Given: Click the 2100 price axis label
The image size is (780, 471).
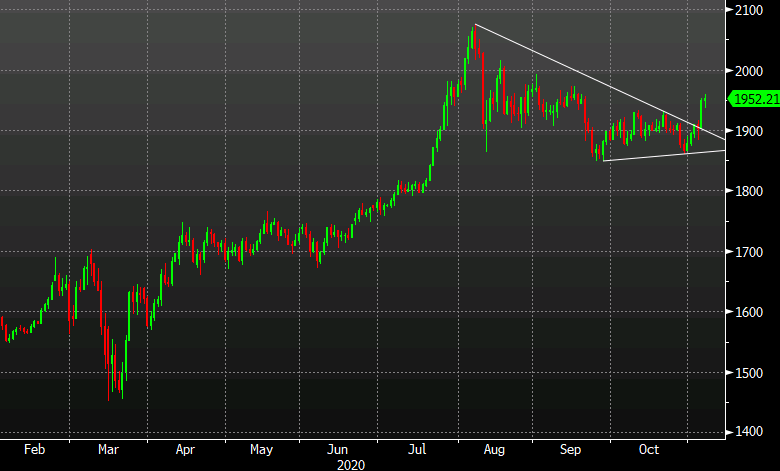Looking at the screenshot, I should pyautogui.click(x=748, y=10).
